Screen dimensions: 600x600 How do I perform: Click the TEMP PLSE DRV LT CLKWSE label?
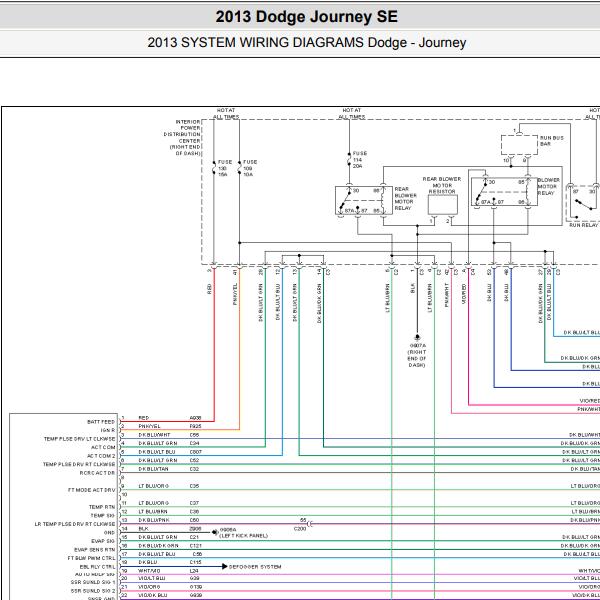(79, 439)
